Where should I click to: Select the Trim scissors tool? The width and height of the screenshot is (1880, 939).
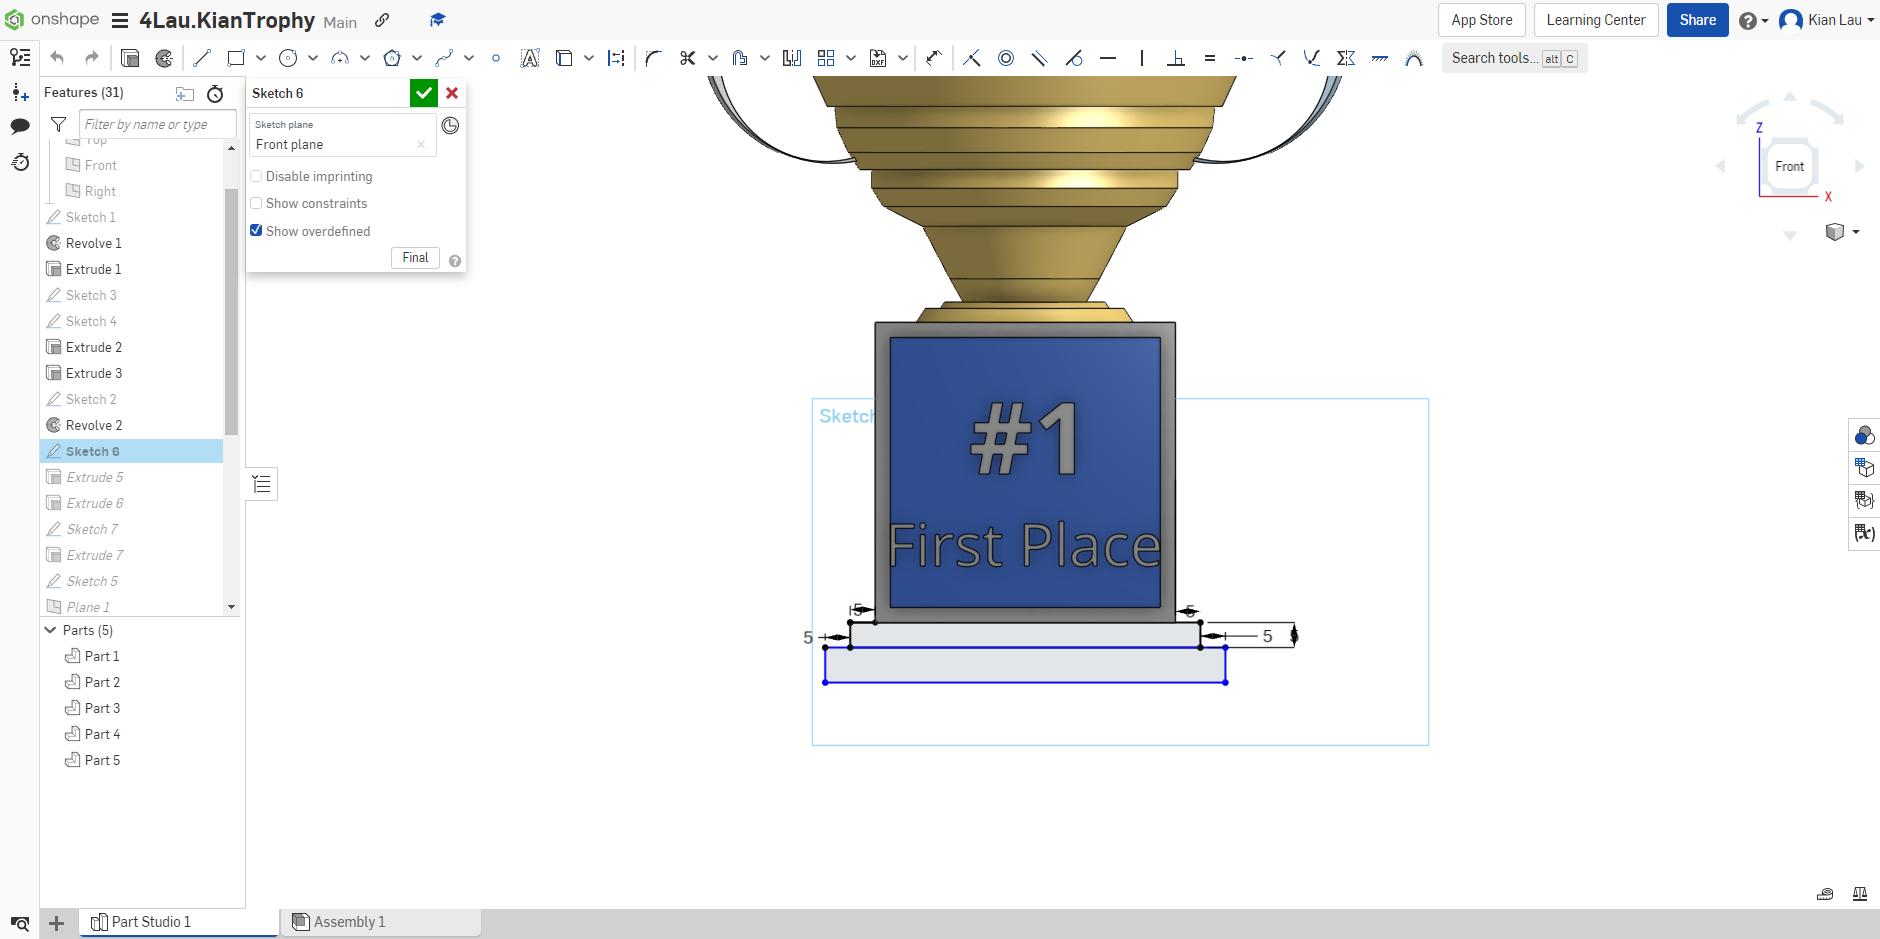coord(687,58)
